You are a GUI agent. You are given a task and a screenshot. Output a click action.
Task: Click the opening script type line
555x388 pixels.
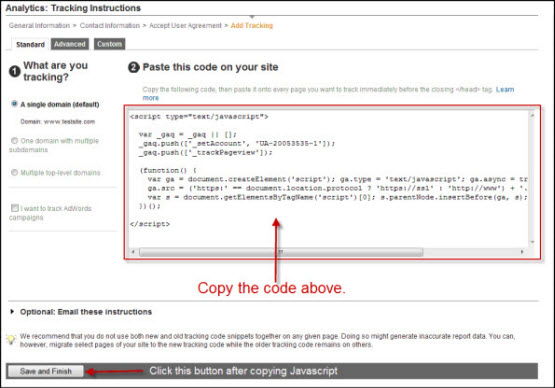pyautogui.click(x=199, y=116)
